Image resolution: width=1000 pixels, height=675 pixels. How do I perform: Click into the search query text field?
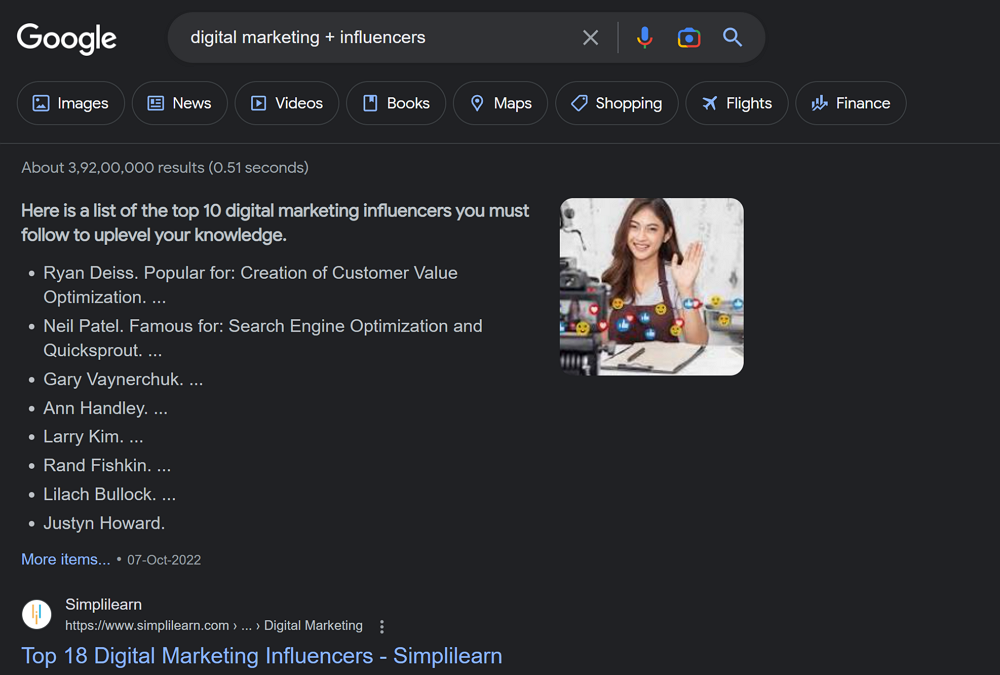pos(380,38)
